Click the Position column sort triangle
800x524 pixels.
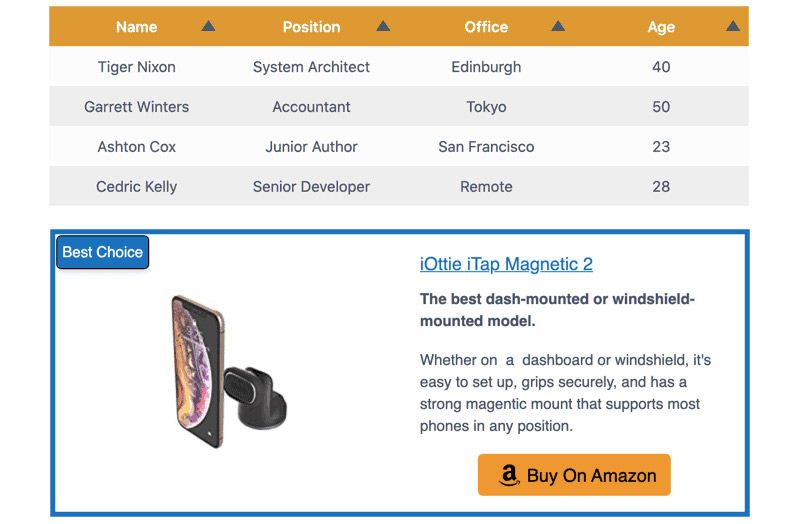[x=383, y=26]
